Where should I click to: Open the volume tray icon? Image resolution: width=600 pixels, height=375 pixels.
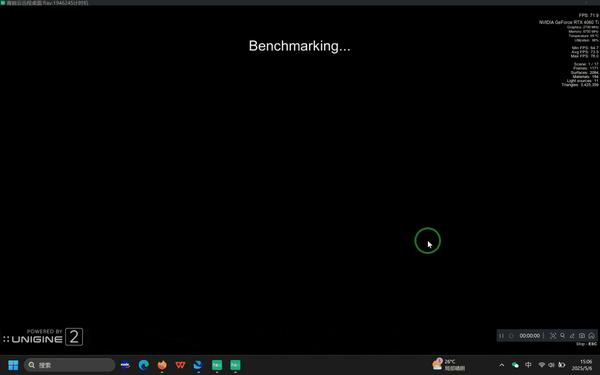tap(551, 365)
